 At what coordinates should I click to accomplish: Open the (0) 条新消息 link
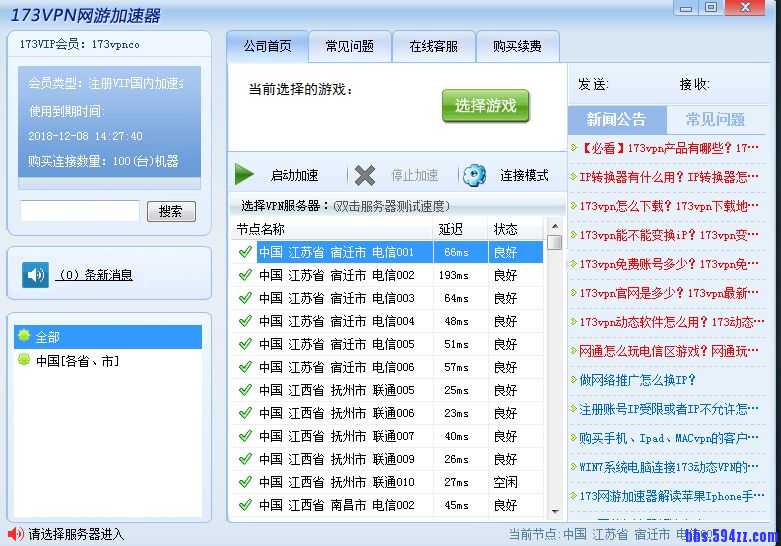tap(95, 275)
